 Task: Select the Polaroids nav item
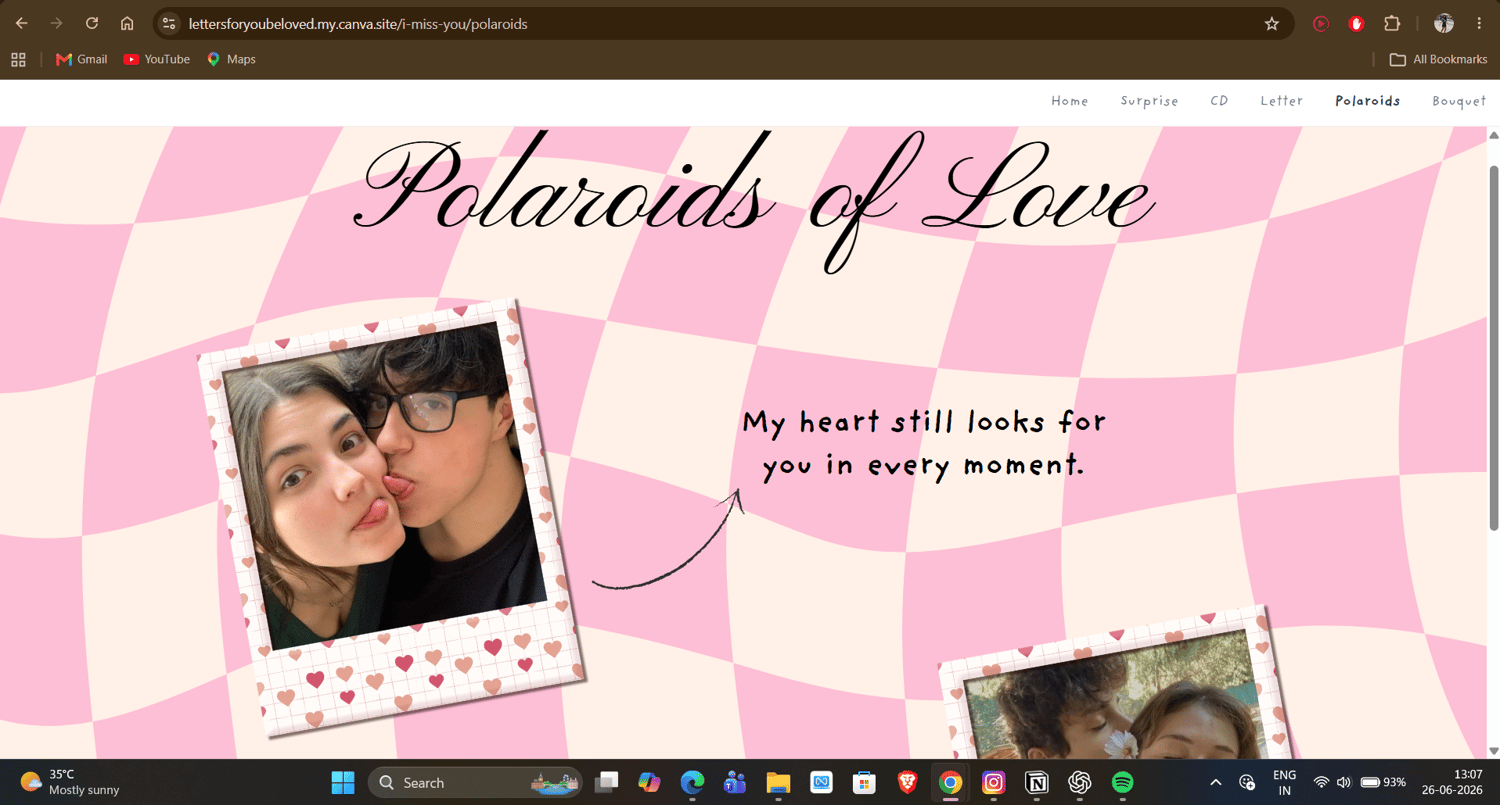point(1367,101)
